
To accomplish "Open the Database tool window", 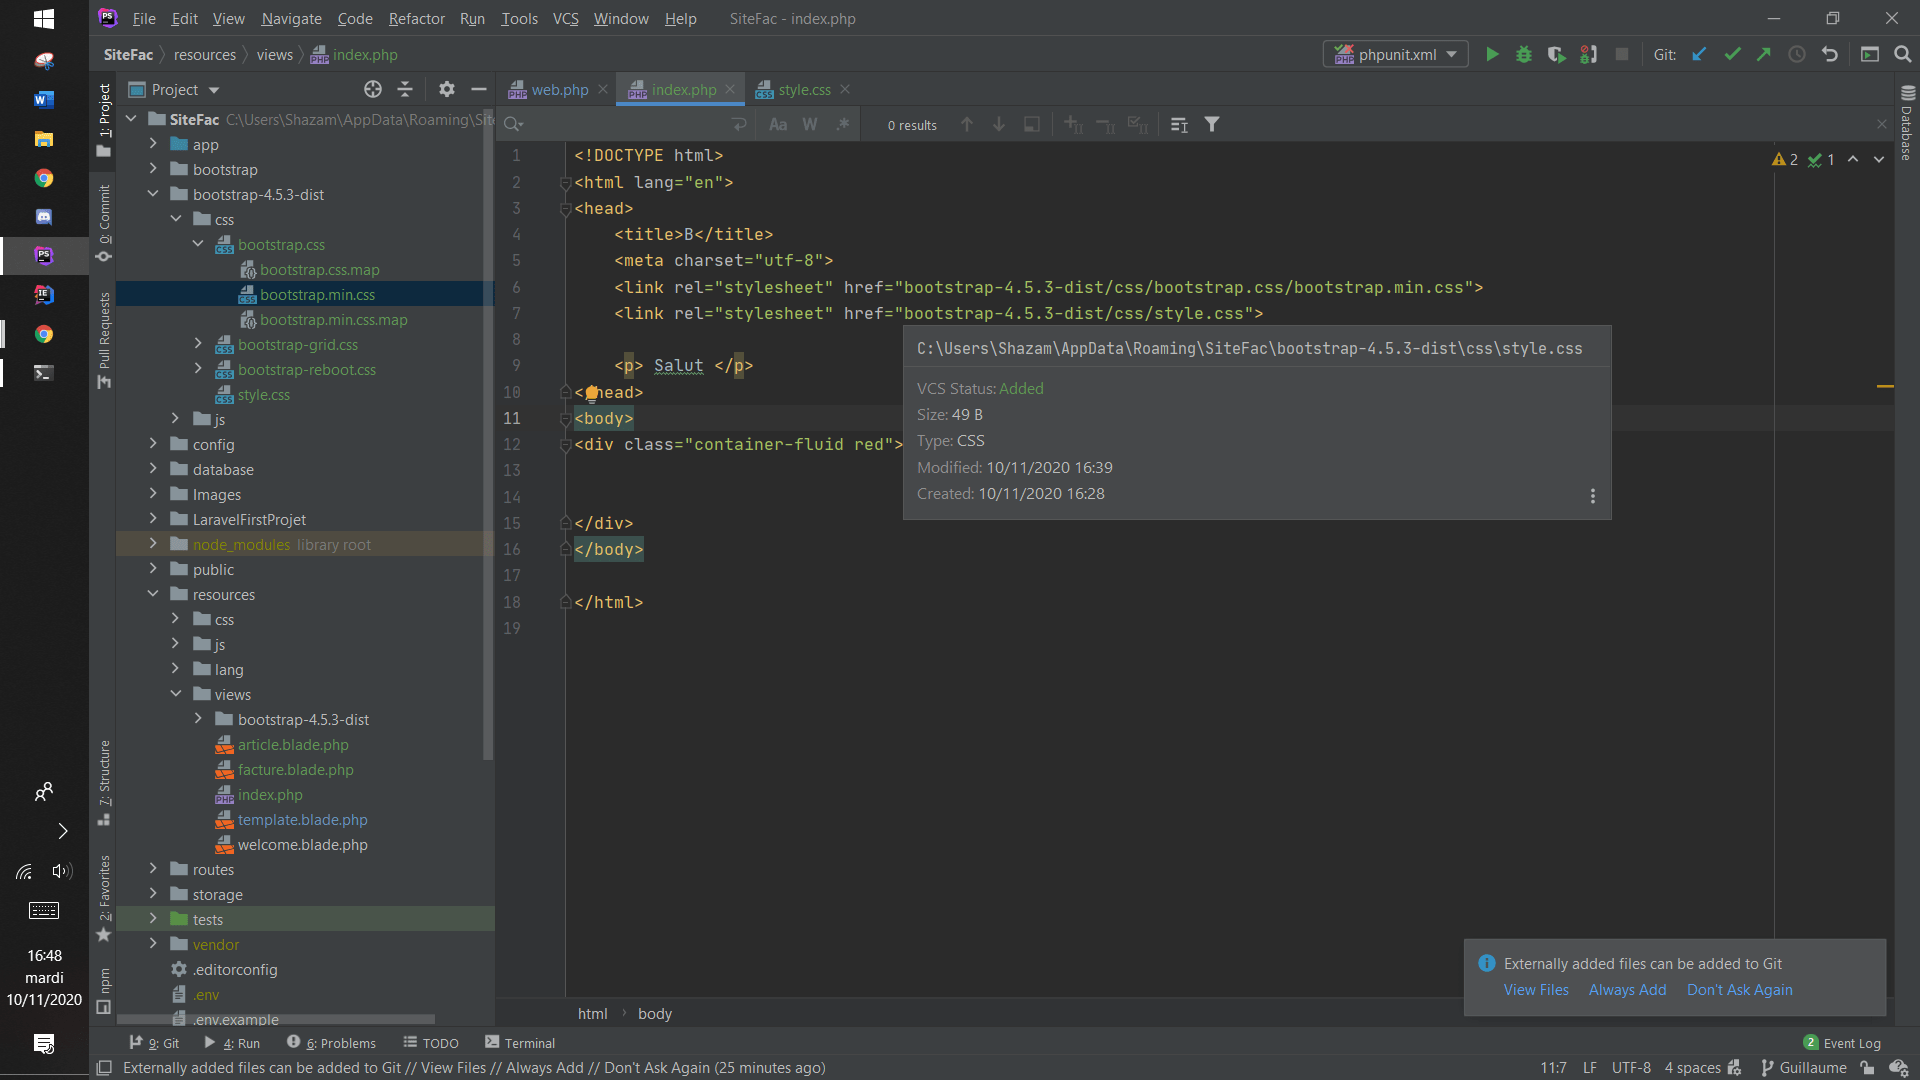I will tap(1907, 123).
